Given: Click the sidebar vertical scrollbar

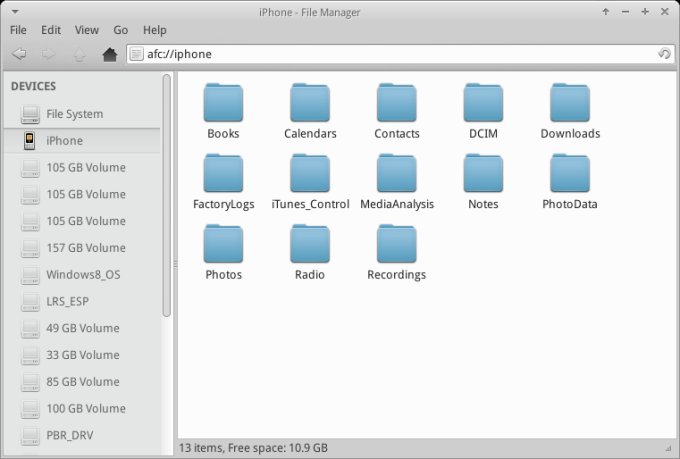Looking at the screenshot, I should click(x=166, y=200).
